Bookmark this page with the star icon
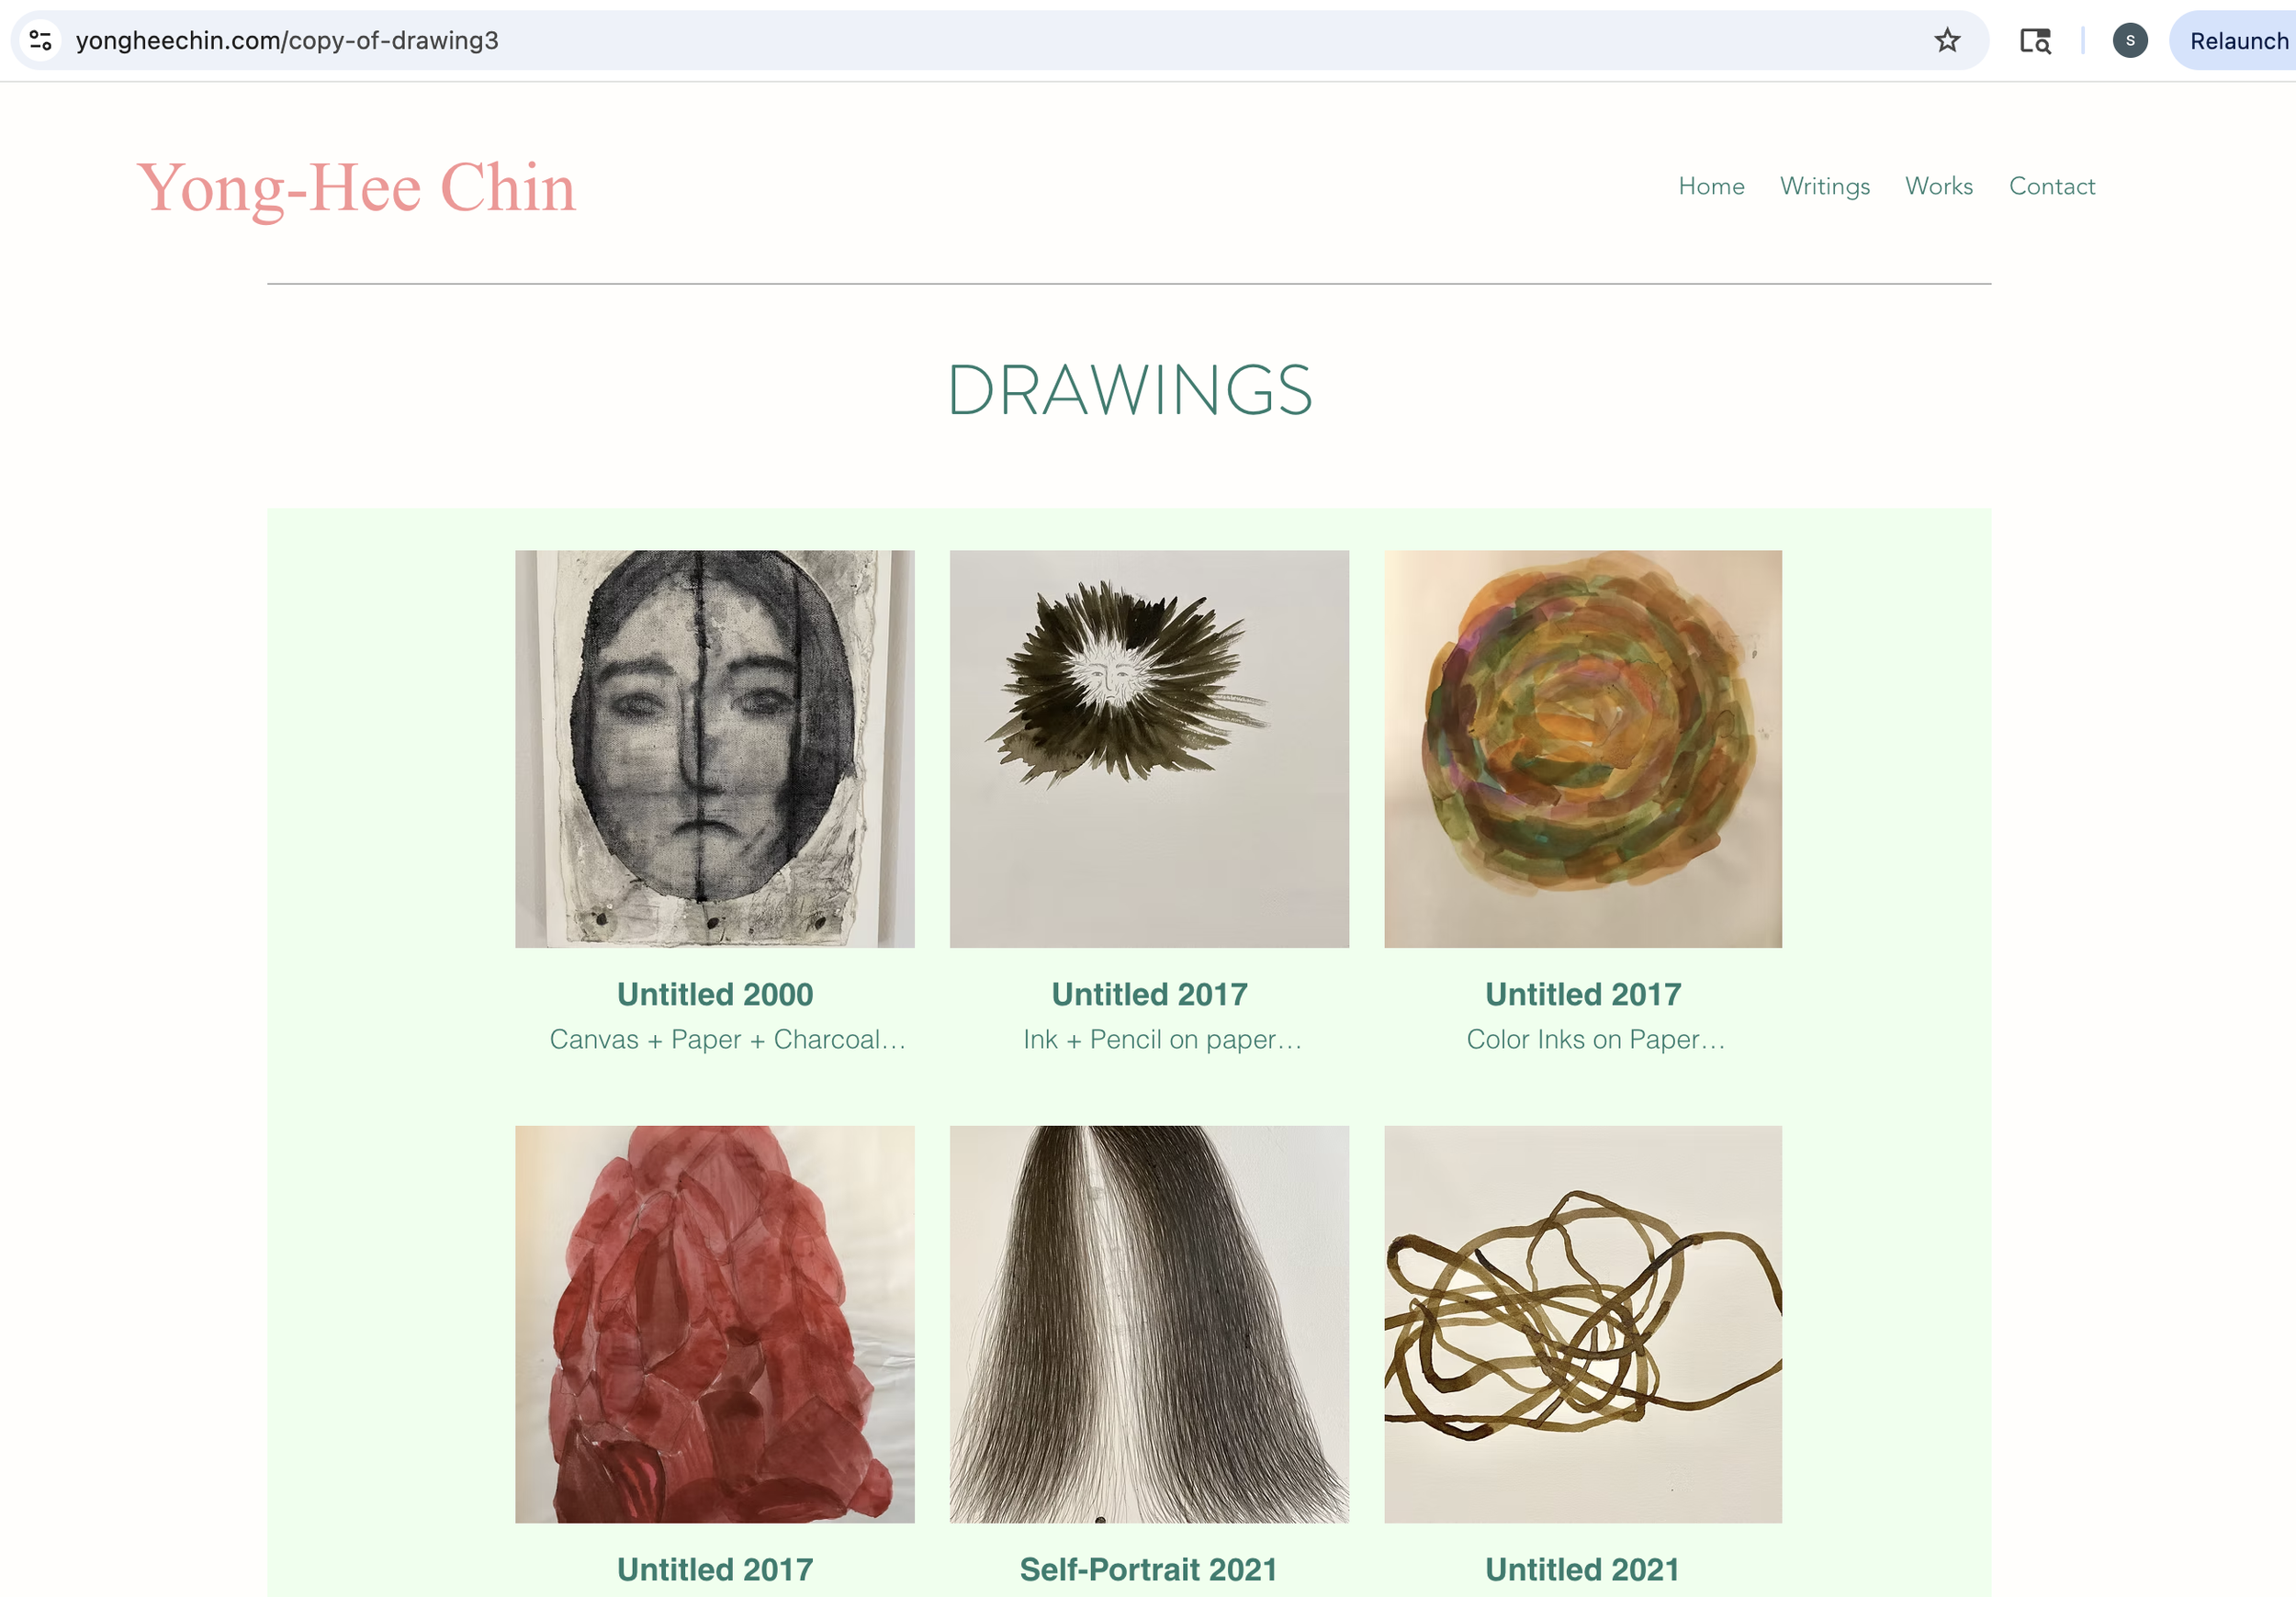This screenshot has width=2296, height=1597. 1946,40
